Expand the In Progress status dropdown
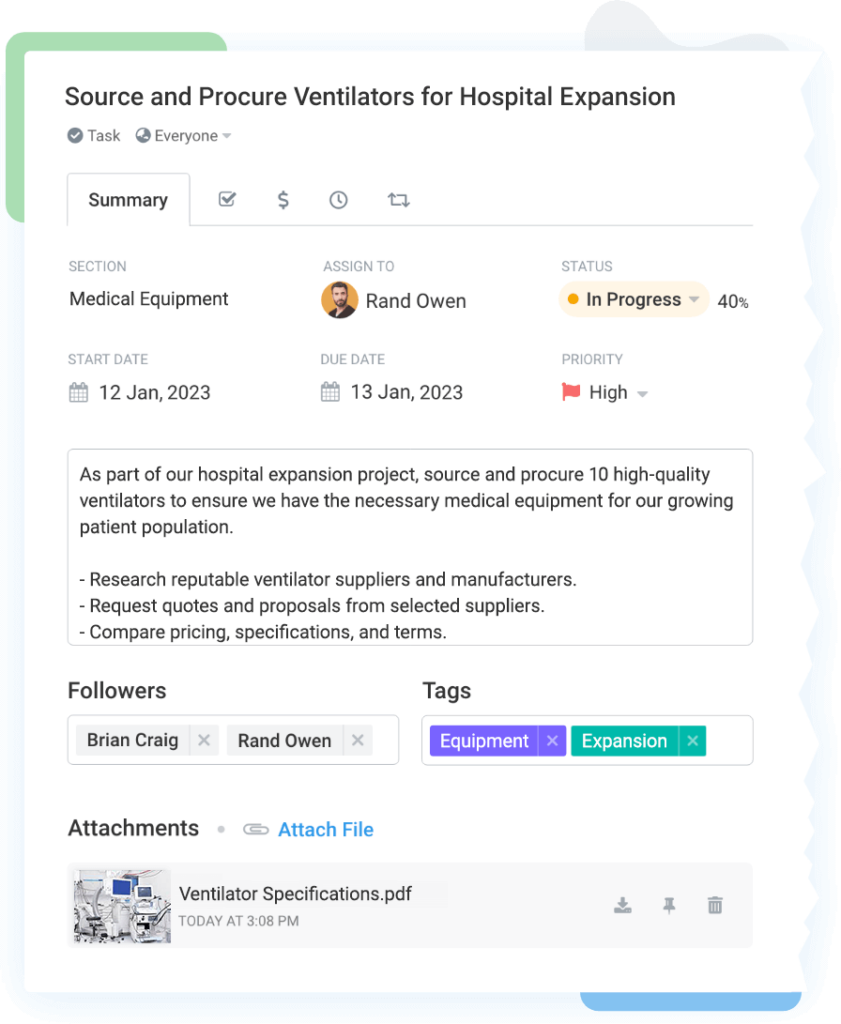This screenshot has height=1024, width=841. [694, 300]
